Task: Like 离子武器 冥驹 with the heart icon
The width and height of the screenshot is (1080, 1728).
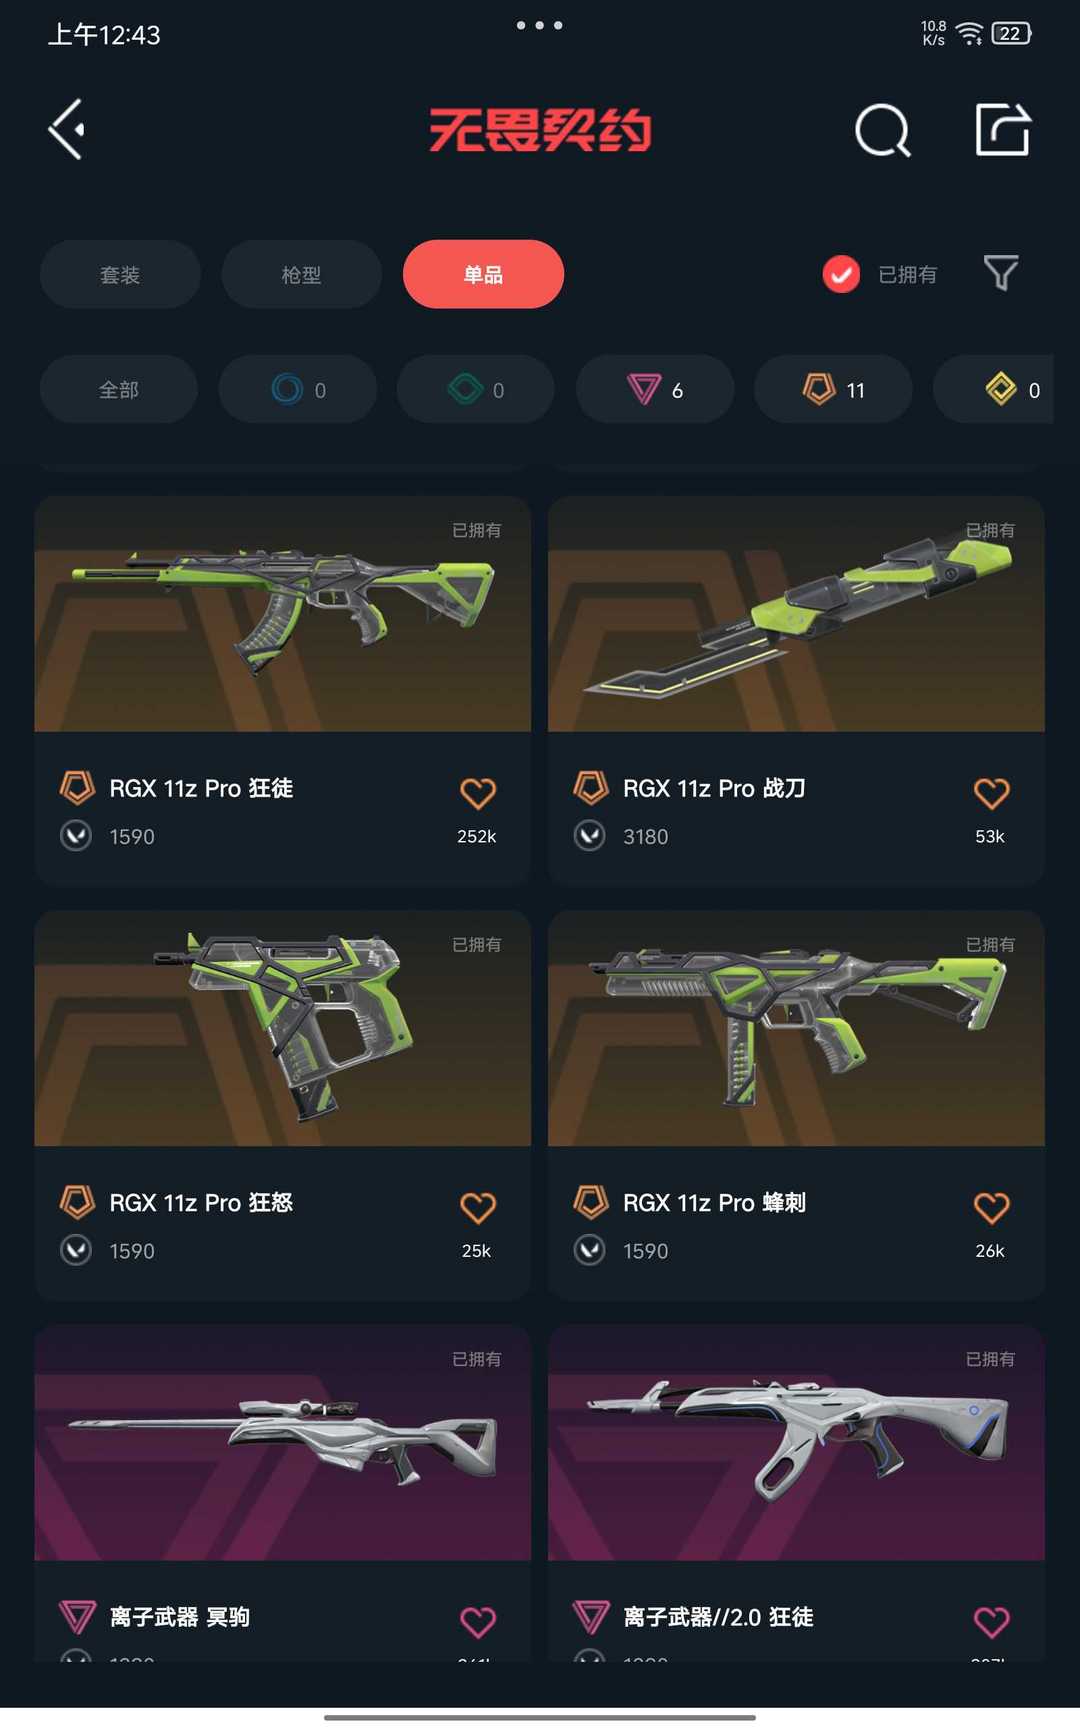Action: (x=478, y=1621)
